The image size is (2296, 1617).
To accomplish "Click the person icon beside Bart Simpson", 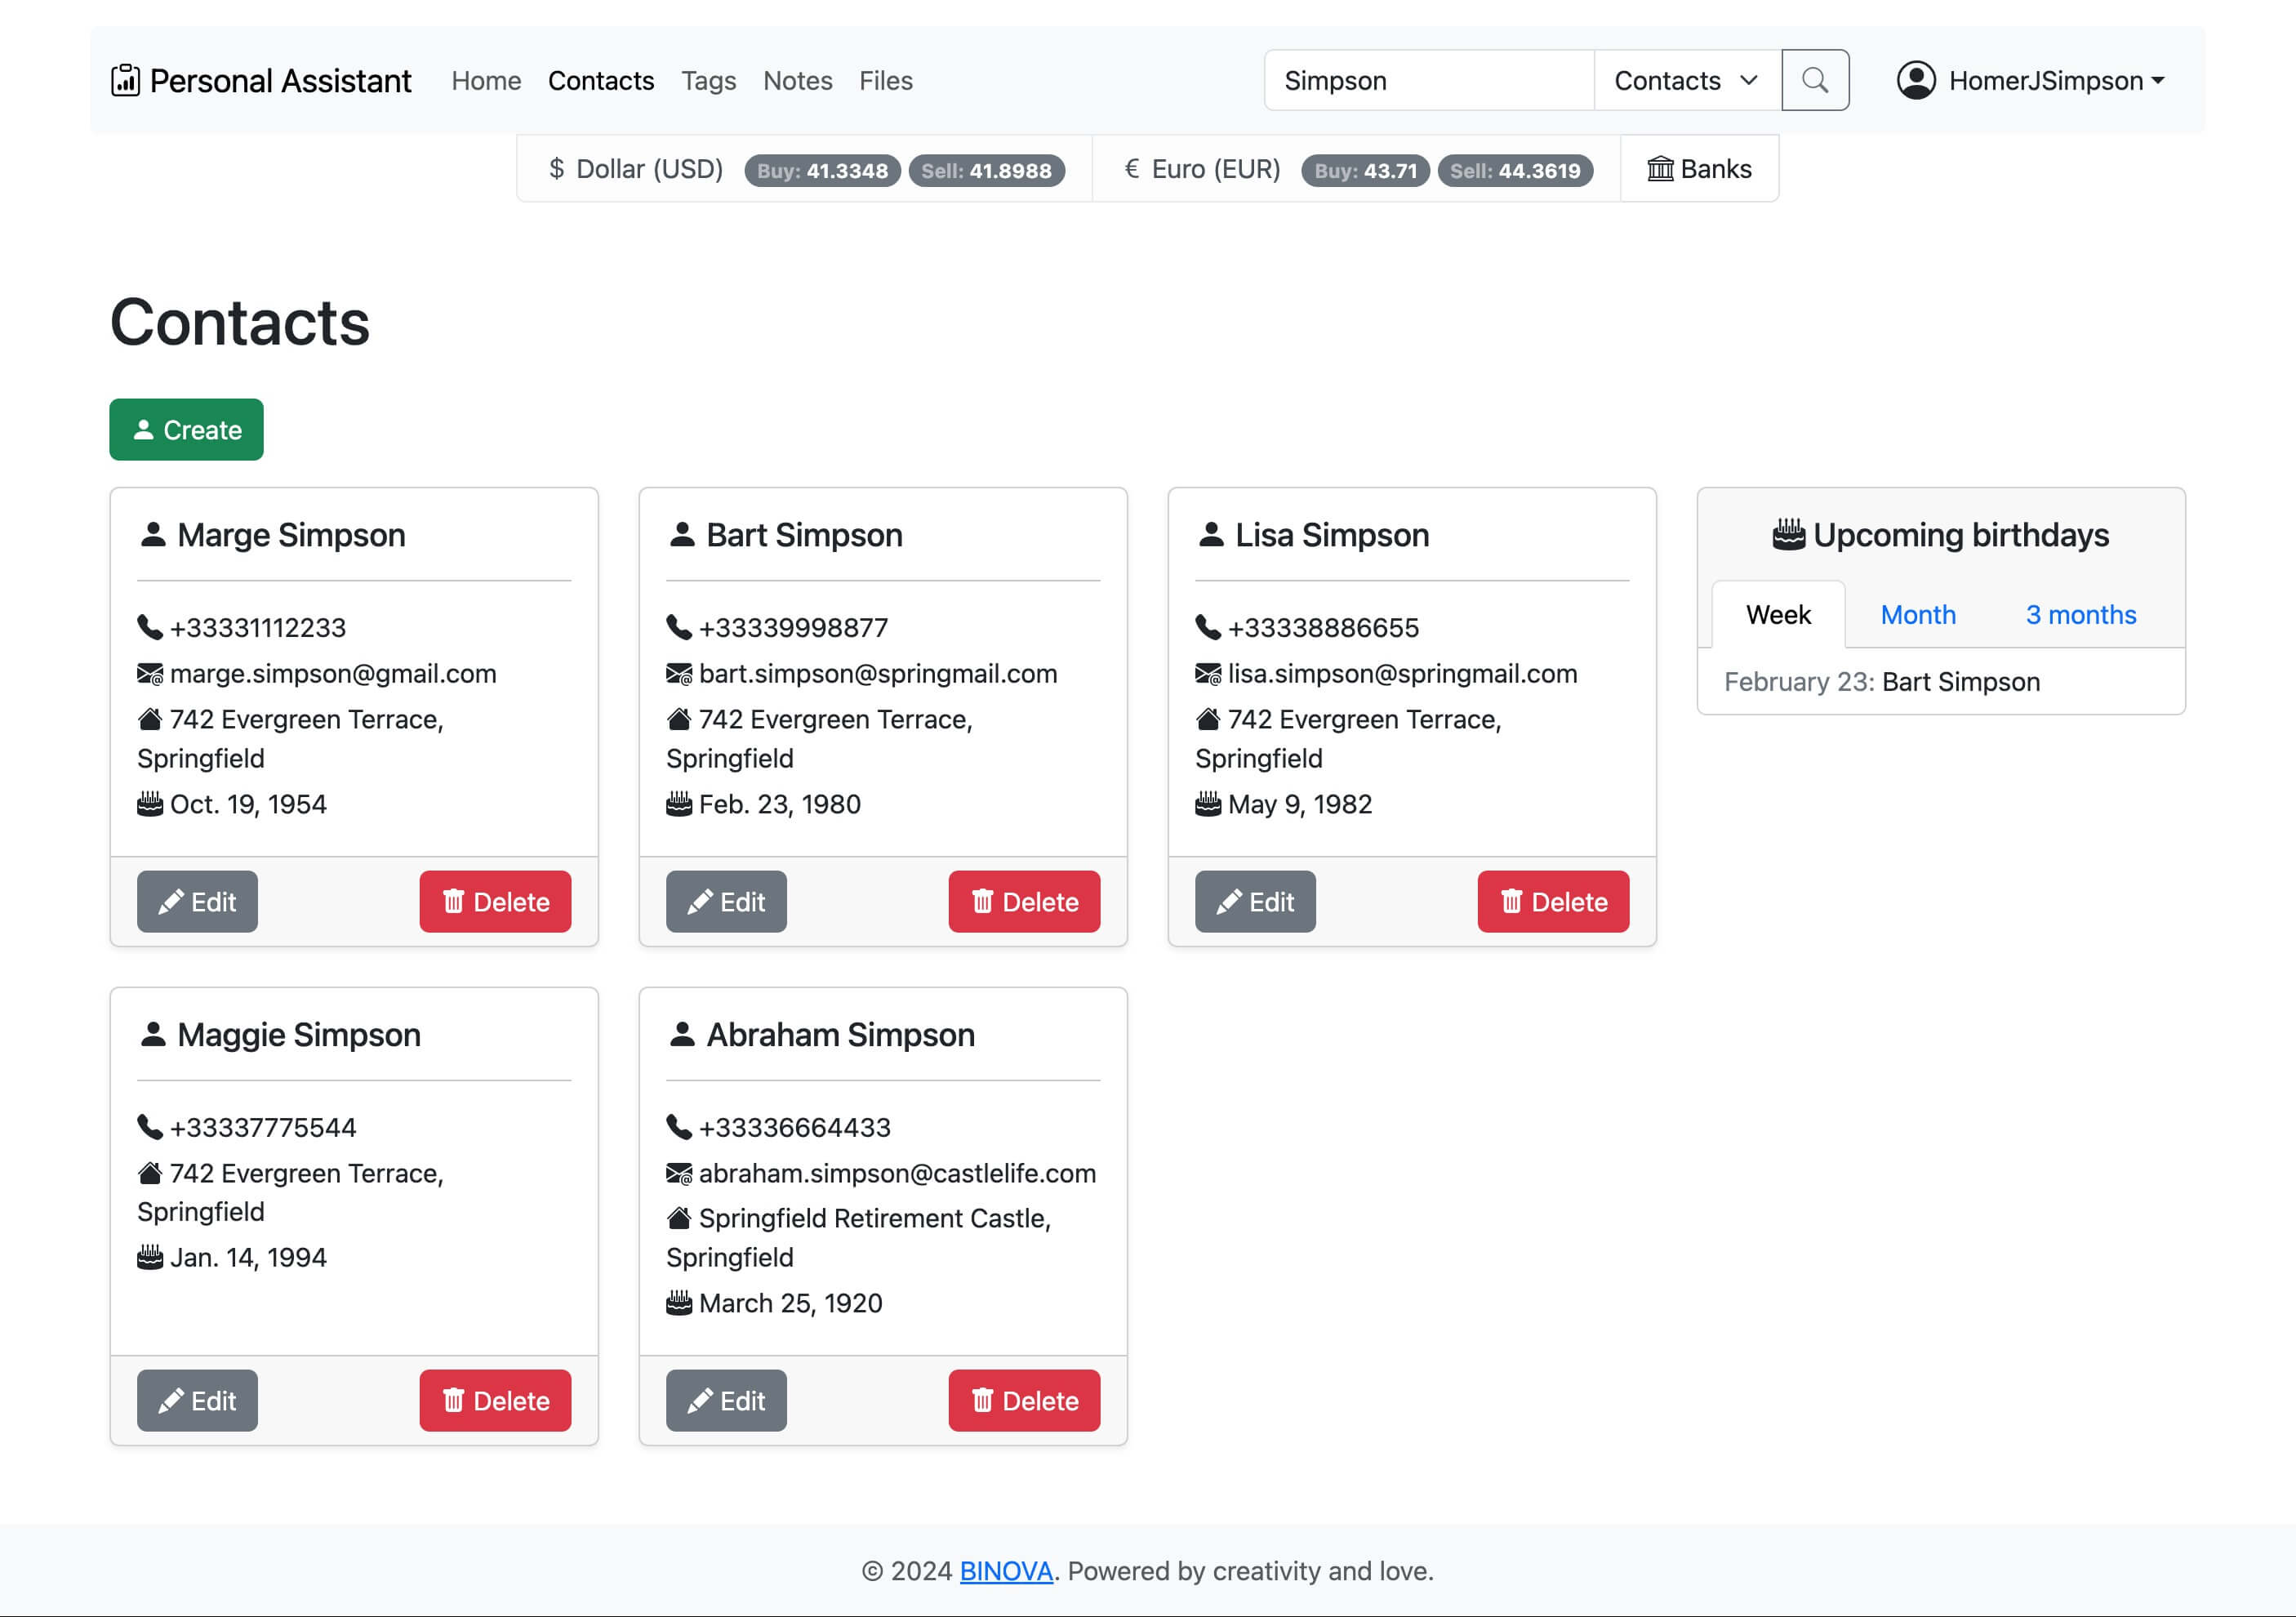I will pyautogui.click(x=682, y=534).
